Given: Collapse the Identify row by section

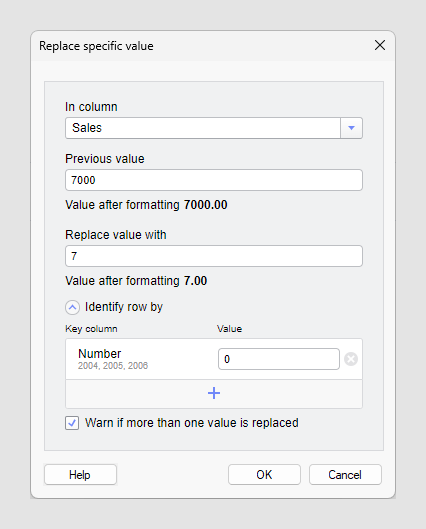Looking at the screenshot, I should (72, 307).
